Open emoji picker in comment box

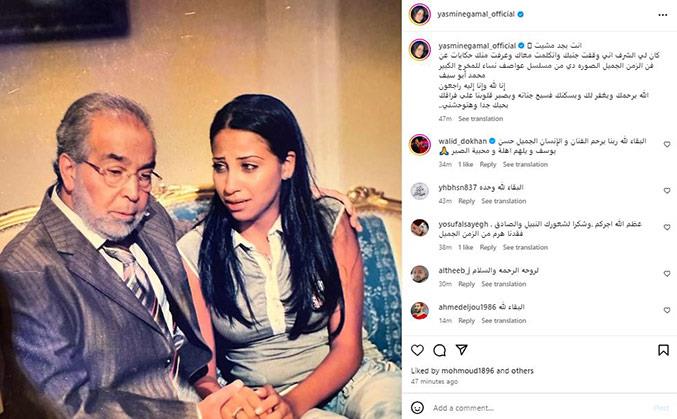coord(417,407)
